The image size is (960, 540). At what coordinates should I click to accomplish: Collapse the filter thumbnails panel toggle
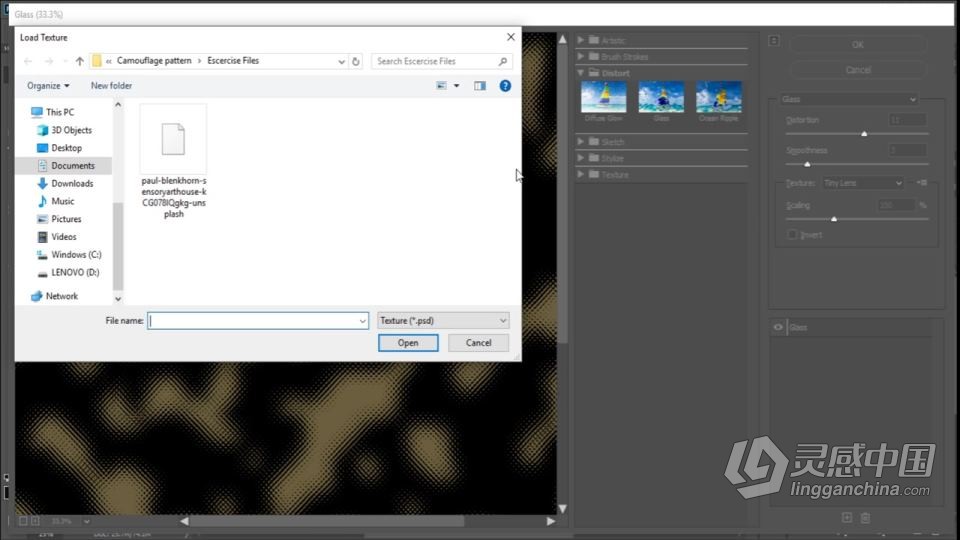774,41
